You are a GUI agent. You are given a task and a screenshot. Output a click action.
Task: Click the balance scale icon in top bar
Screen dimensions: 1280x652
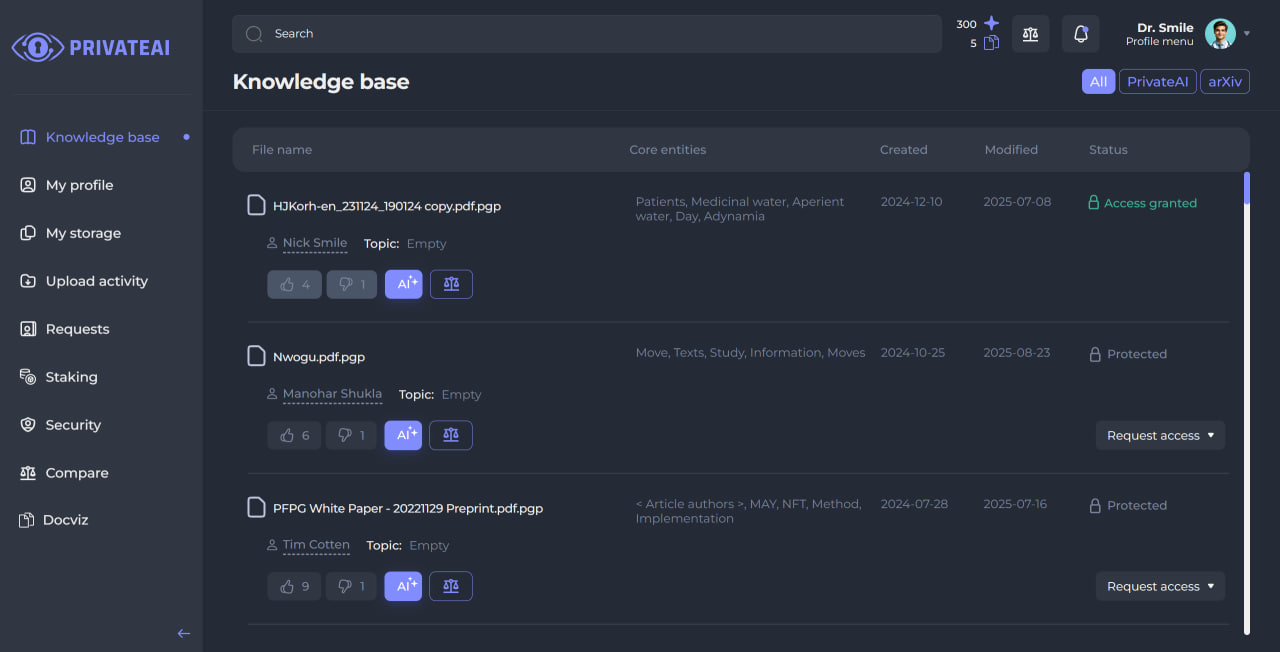click(1030, 34)
